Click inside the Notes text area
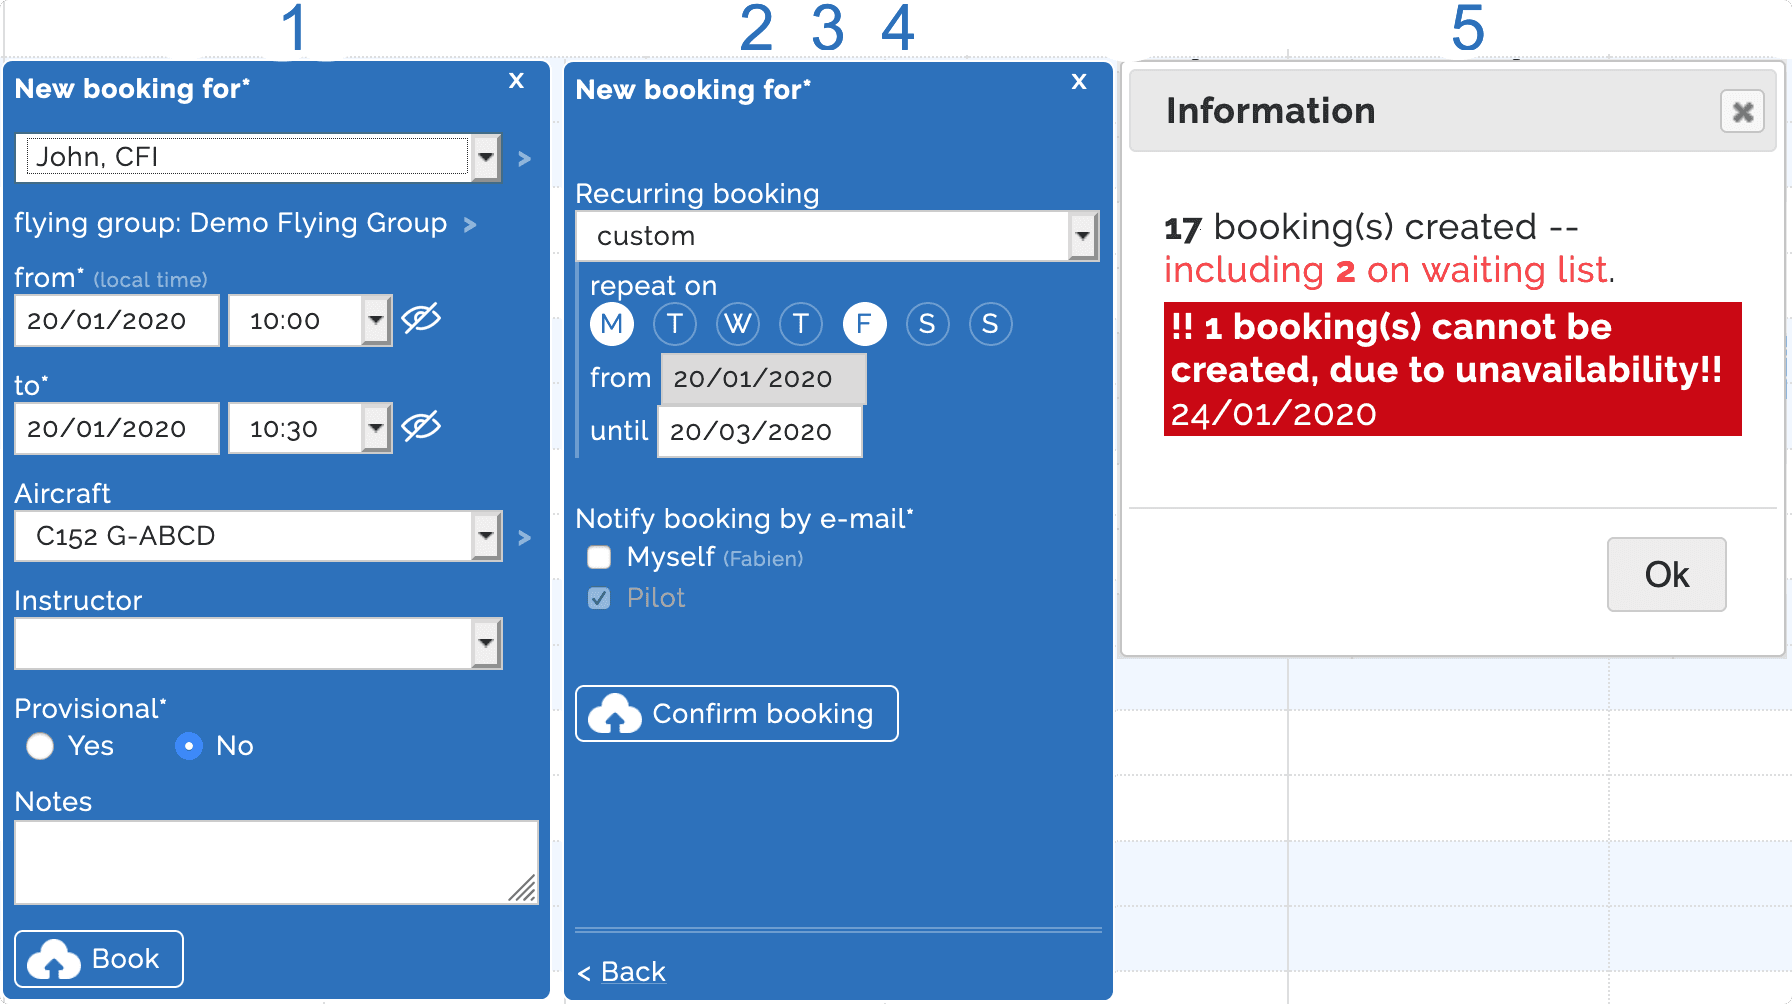 click(277, 862)
